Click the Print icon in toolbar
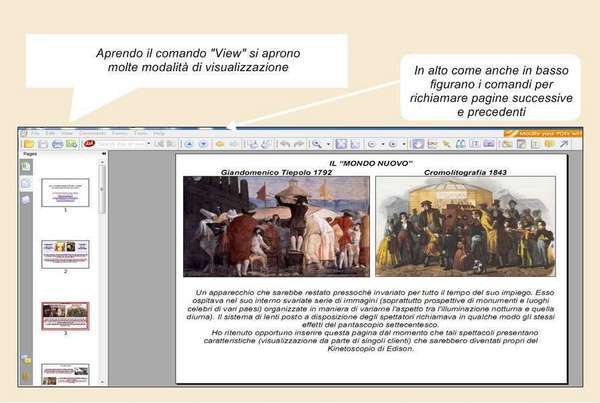Viewport: 600px width, 403px height. pyautogui.click(x=57, y=144)
